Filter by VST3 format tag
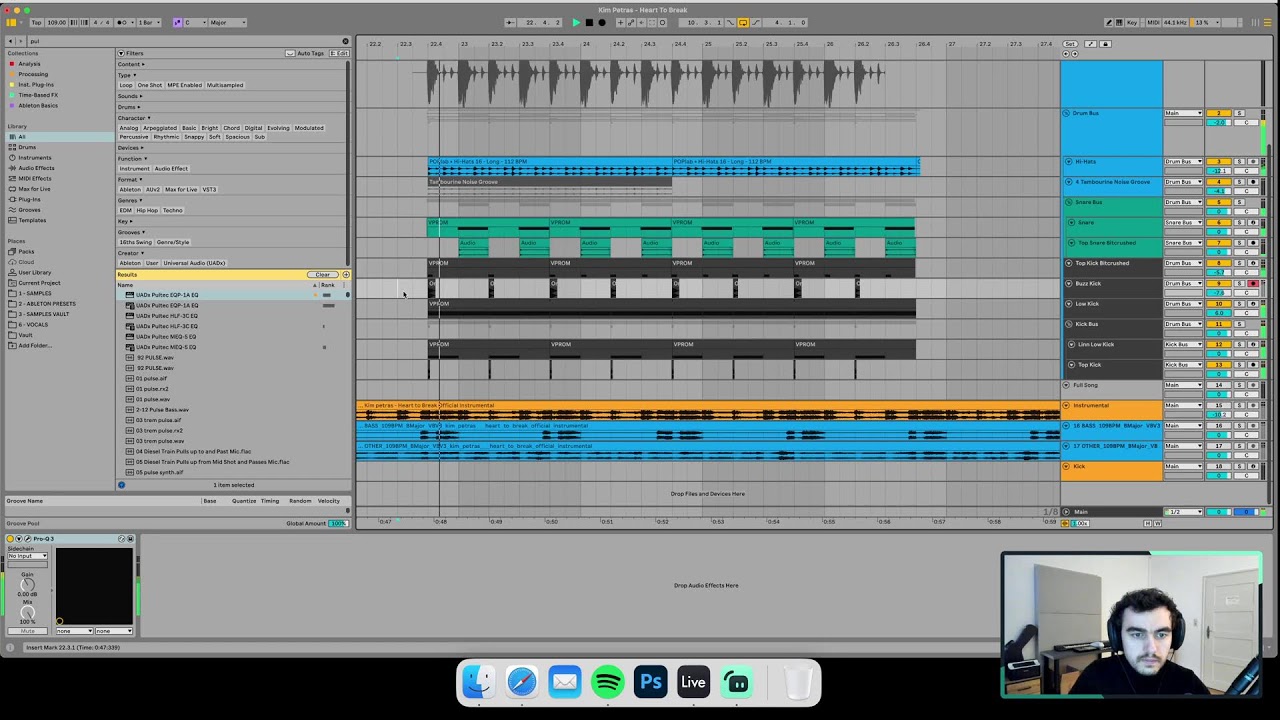This screenshot has width=1280, height=720. click(x=209, y=189)
